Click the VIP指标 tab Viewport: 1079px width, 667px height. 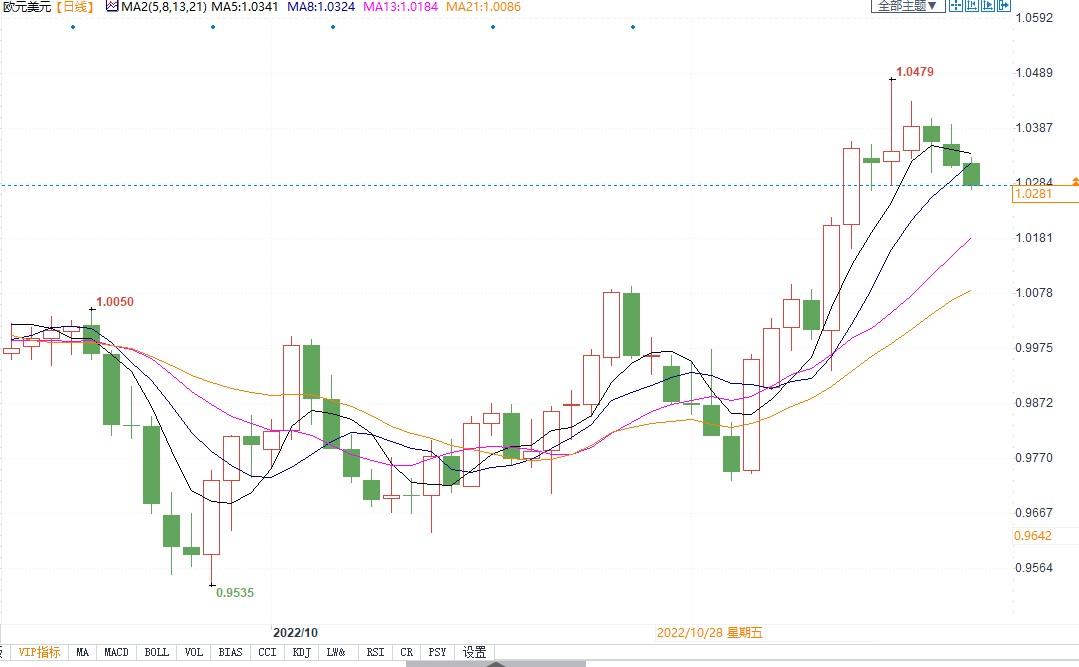tap(39, 652)
